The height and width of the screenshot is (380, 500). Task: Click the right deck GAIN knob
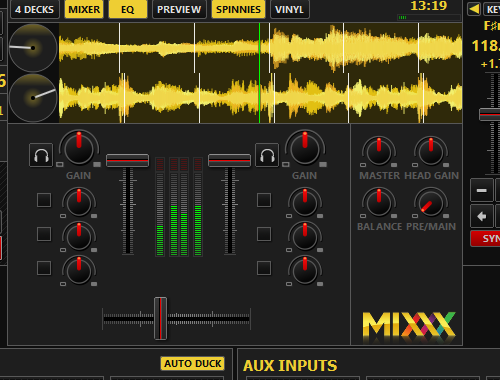point(305,148)
